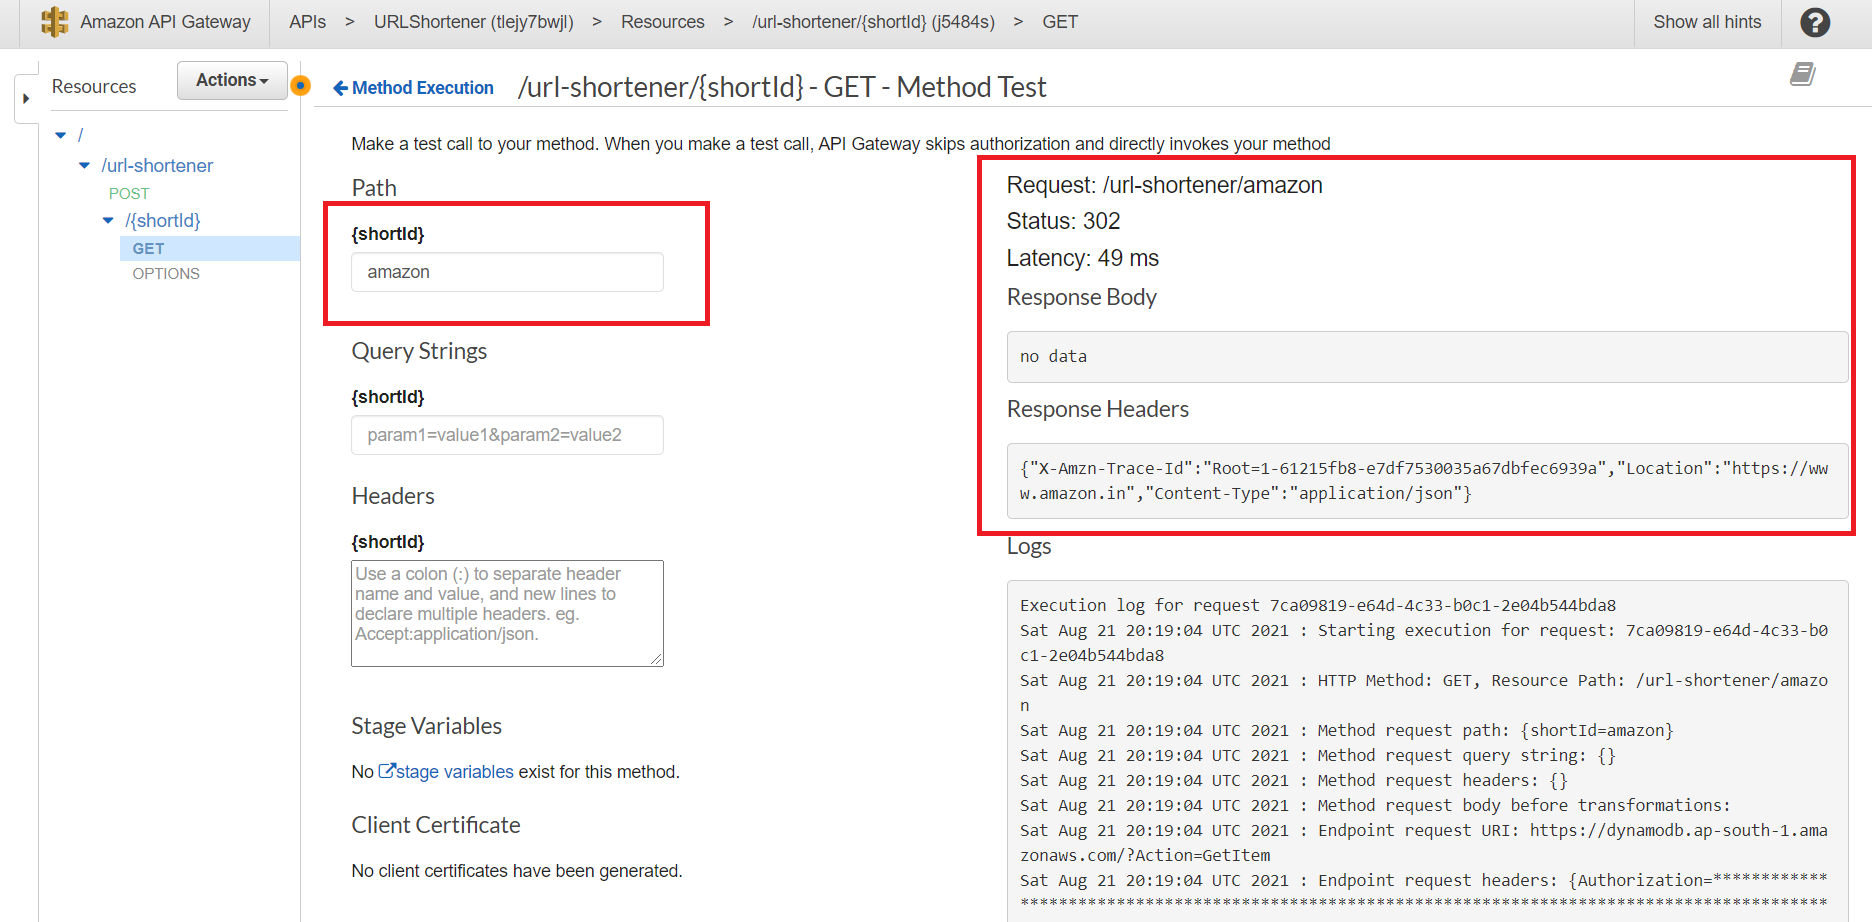
Task: Click the Stage Variables heading
Action: pos(426,726)
